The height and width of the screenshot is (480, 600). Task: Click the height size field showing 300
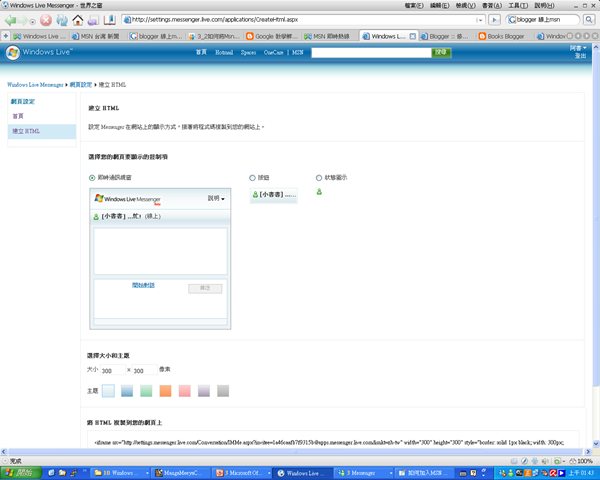pyautogui.click(x=145, y=370)
